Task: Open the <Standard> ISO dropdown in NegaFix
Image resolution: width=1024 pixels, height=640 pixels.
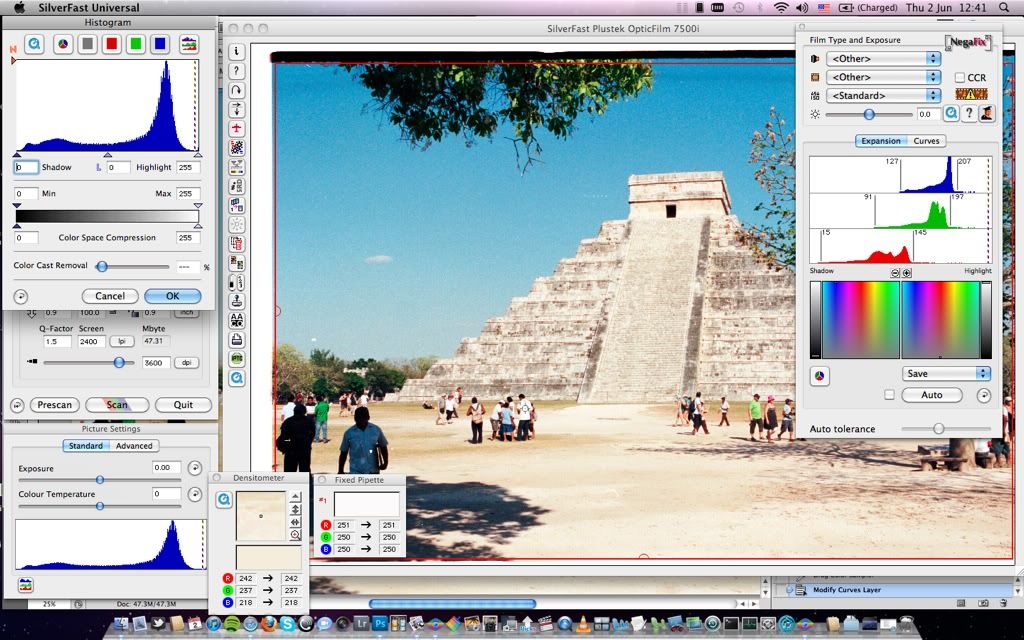Action: 883,95
